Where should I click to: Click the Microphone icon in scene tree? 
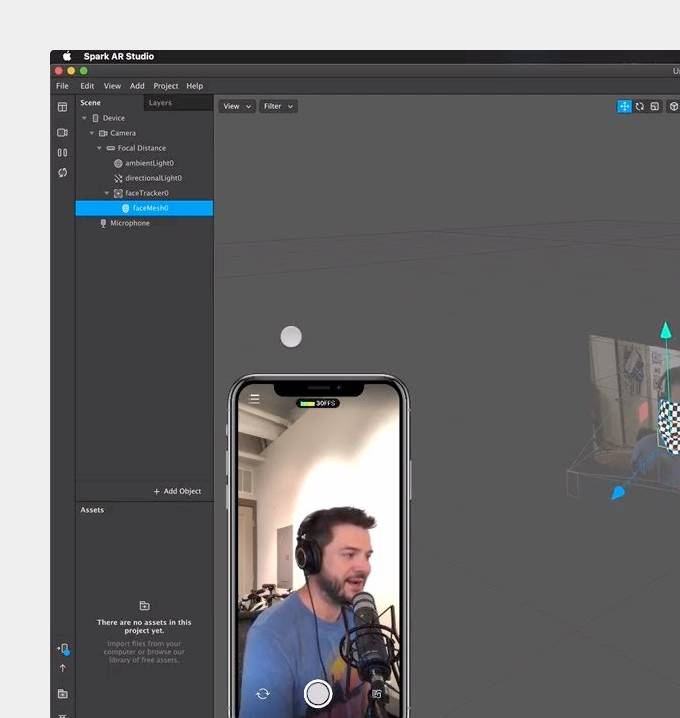coord(103,223)
